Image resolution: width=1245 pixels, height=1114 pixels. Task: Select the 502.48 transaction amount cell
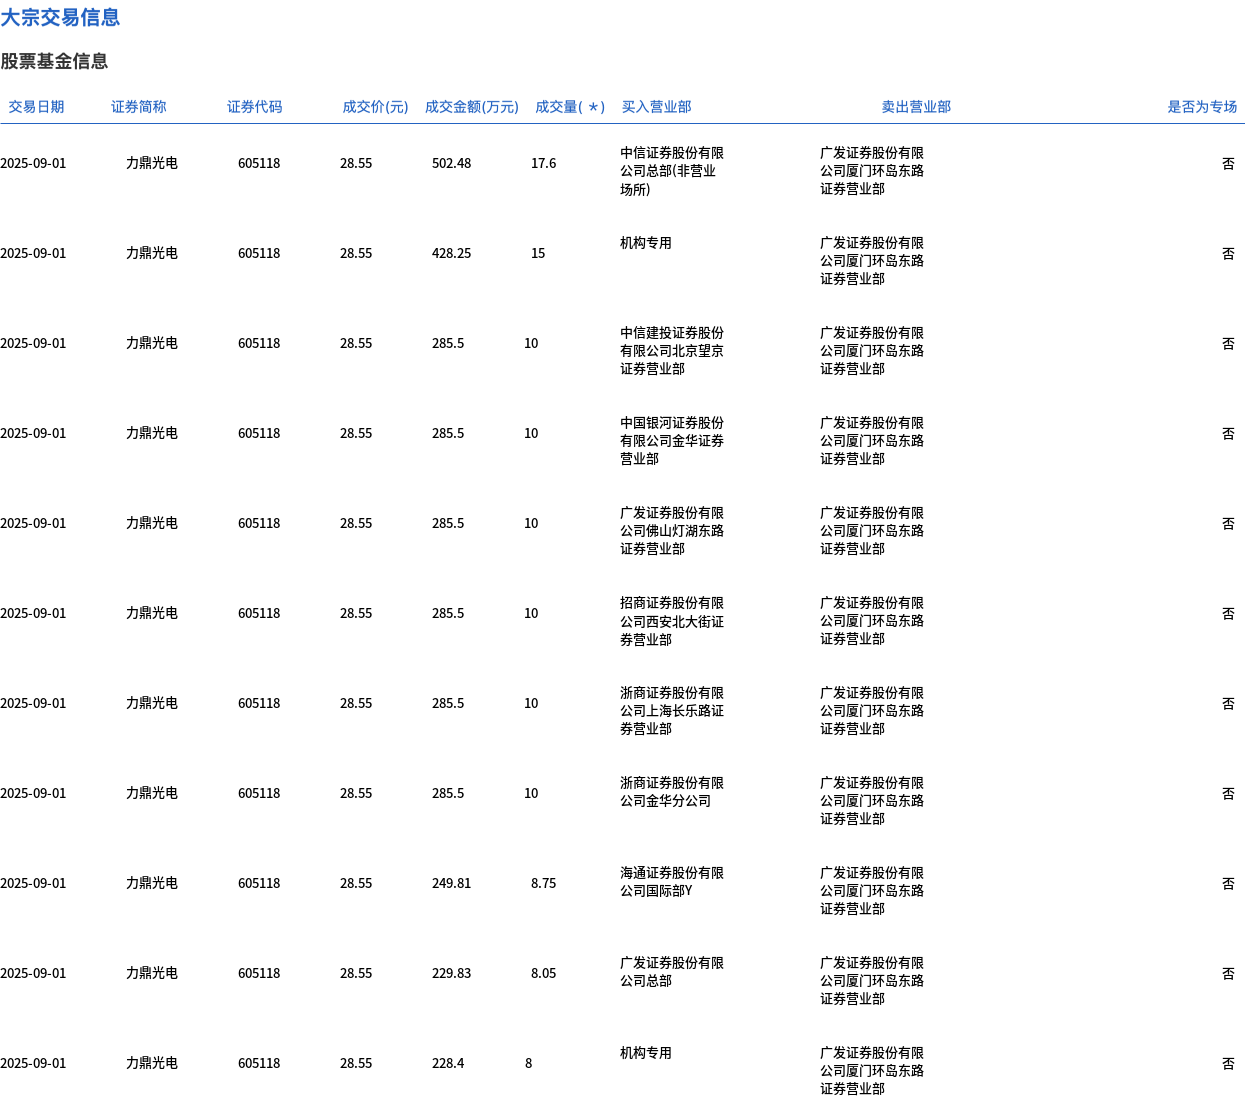tap(451, 163)
